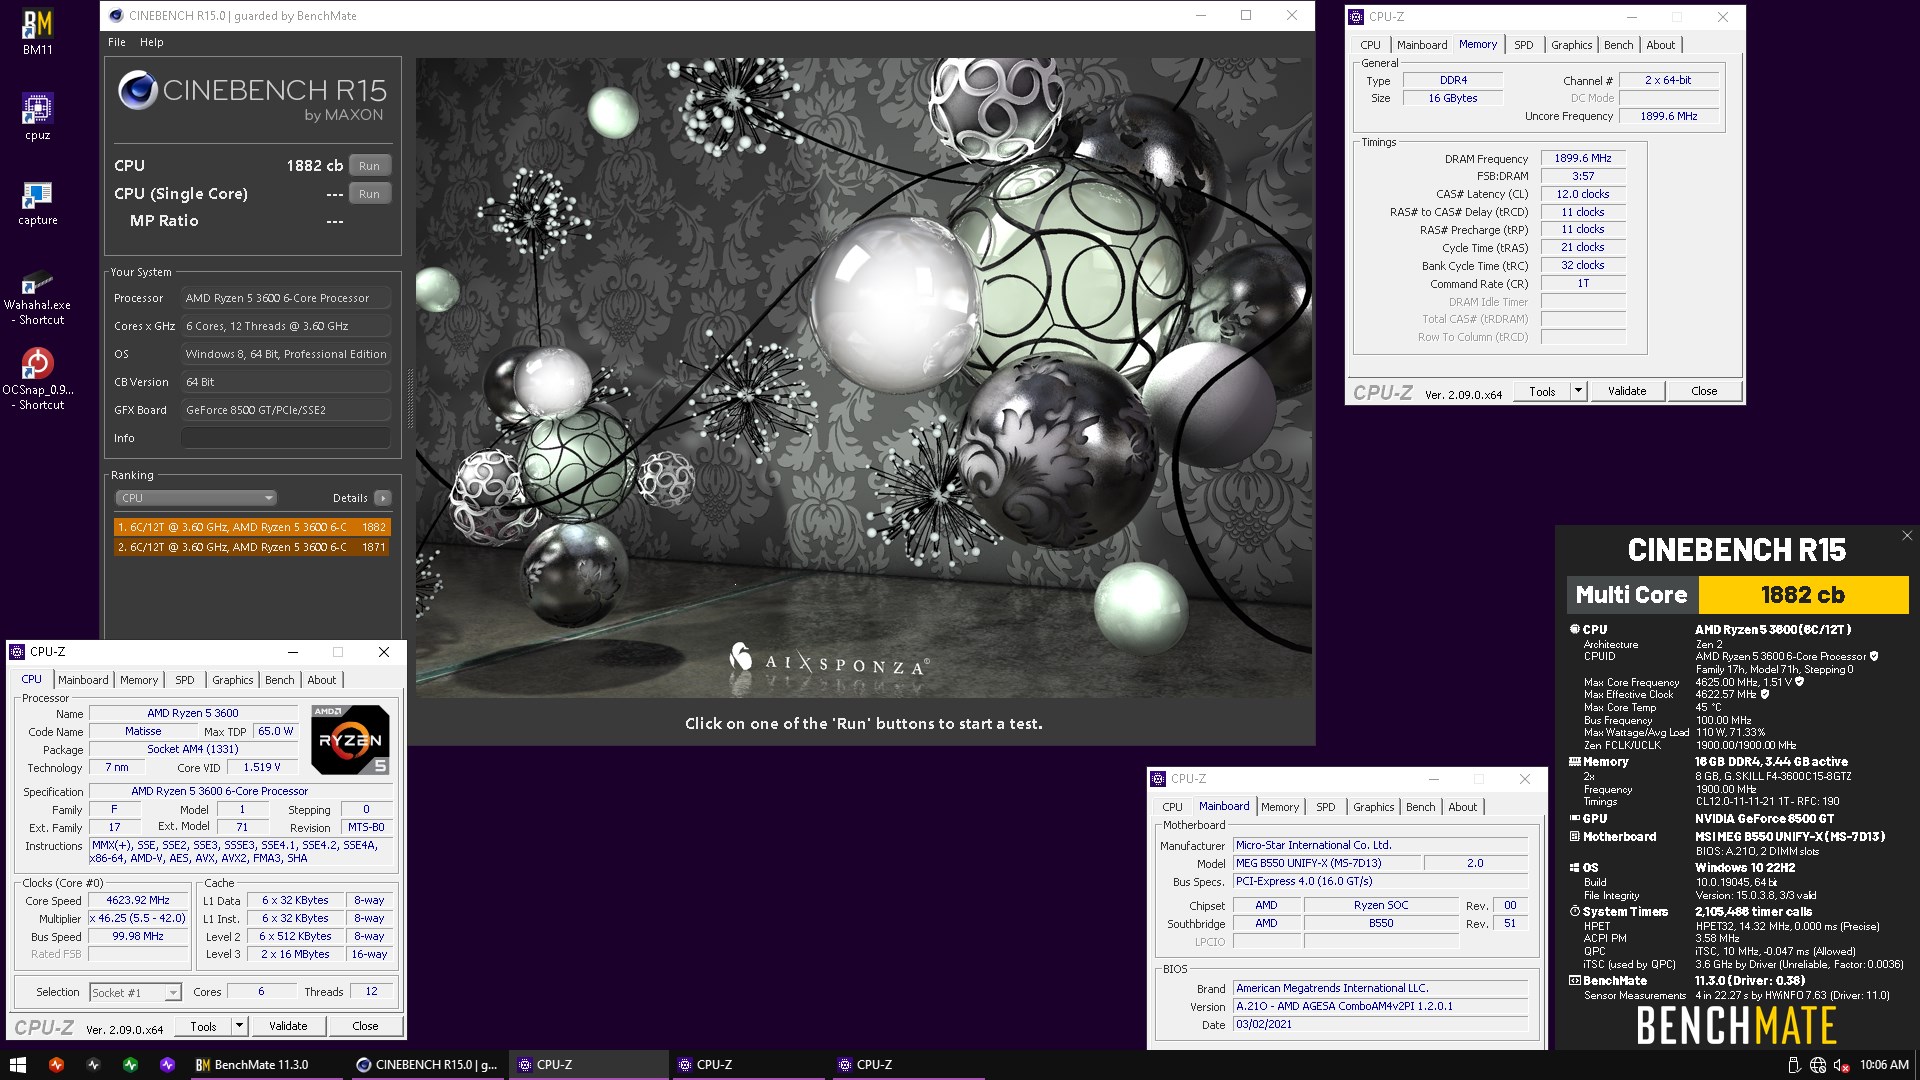Click the Core Speed value 4623.92 MHz
The image size is (1920, 1080).
pos(138,900)
